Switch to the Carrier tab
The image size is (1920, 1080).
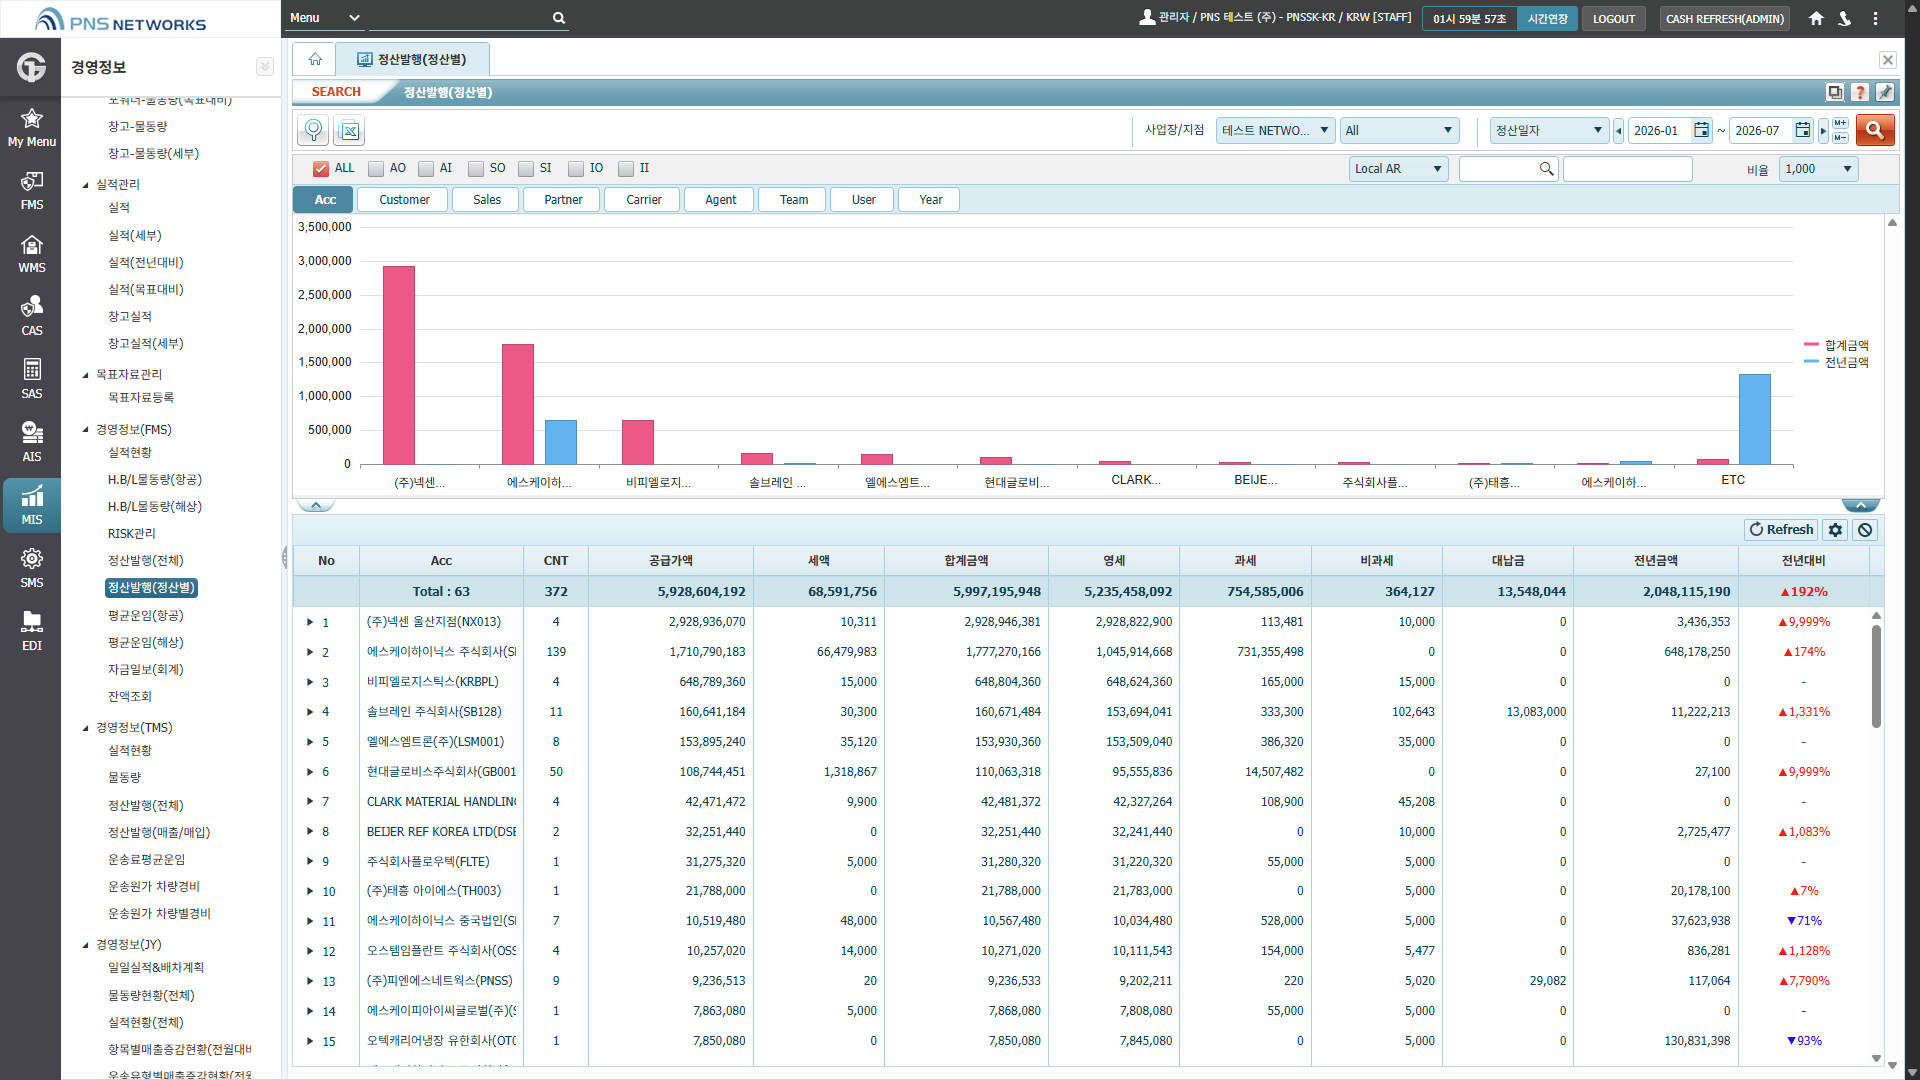(x=644, y=200)
